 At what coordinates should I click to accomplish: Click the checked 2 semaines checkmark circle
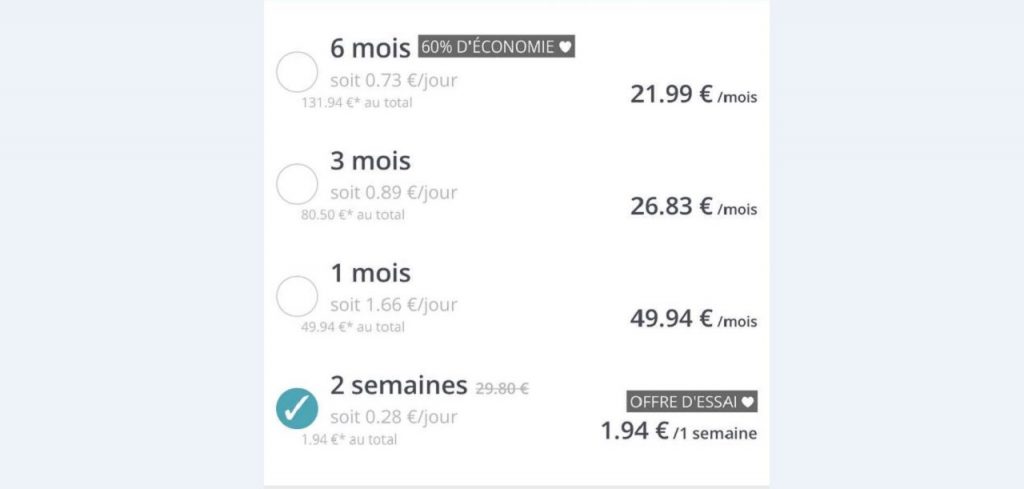[x=296, y=409]
